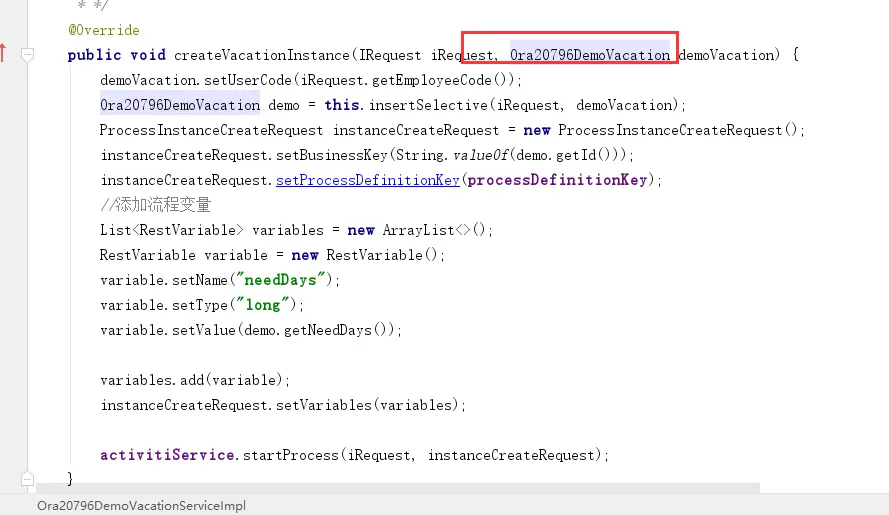Screen dimensions: 889x515
Task: Click the Ora20796DemoVacationServiceImpl breadcrumb
Action: tap(142, 505)
